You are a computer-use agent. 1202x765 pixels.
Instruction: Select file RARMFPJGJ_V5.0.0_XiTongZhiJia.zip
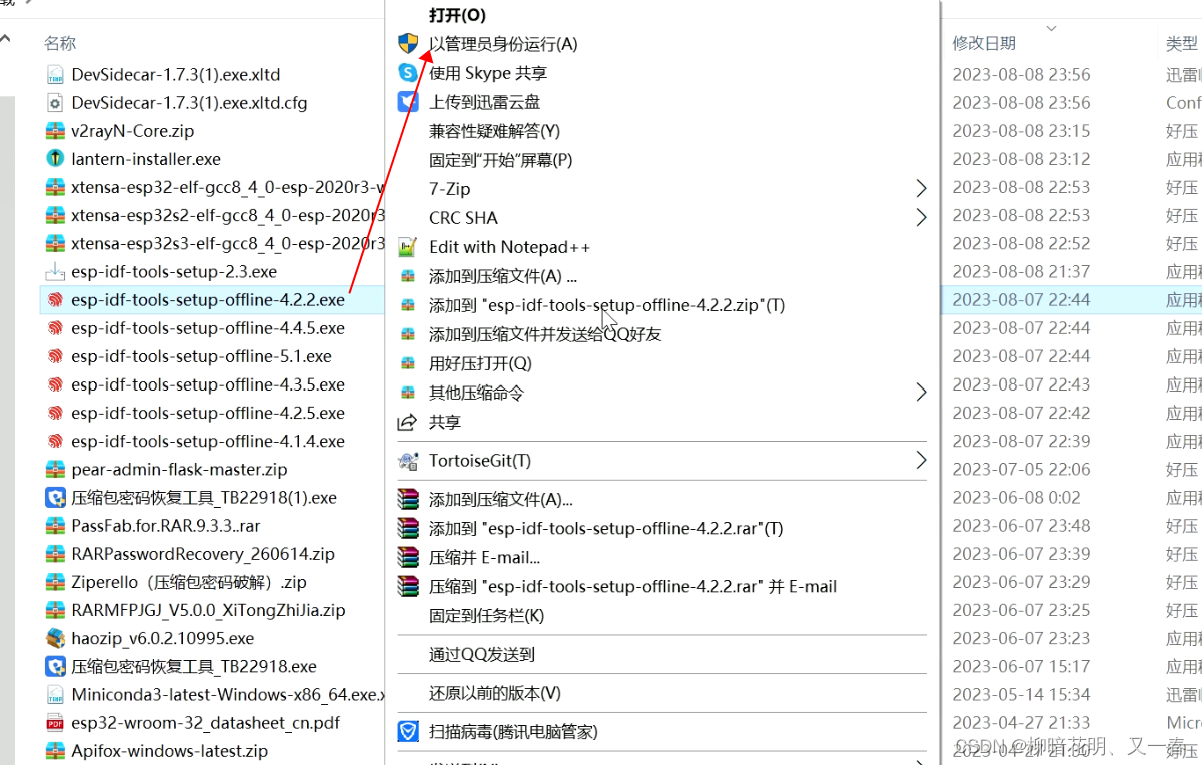[x=208, y=610]
